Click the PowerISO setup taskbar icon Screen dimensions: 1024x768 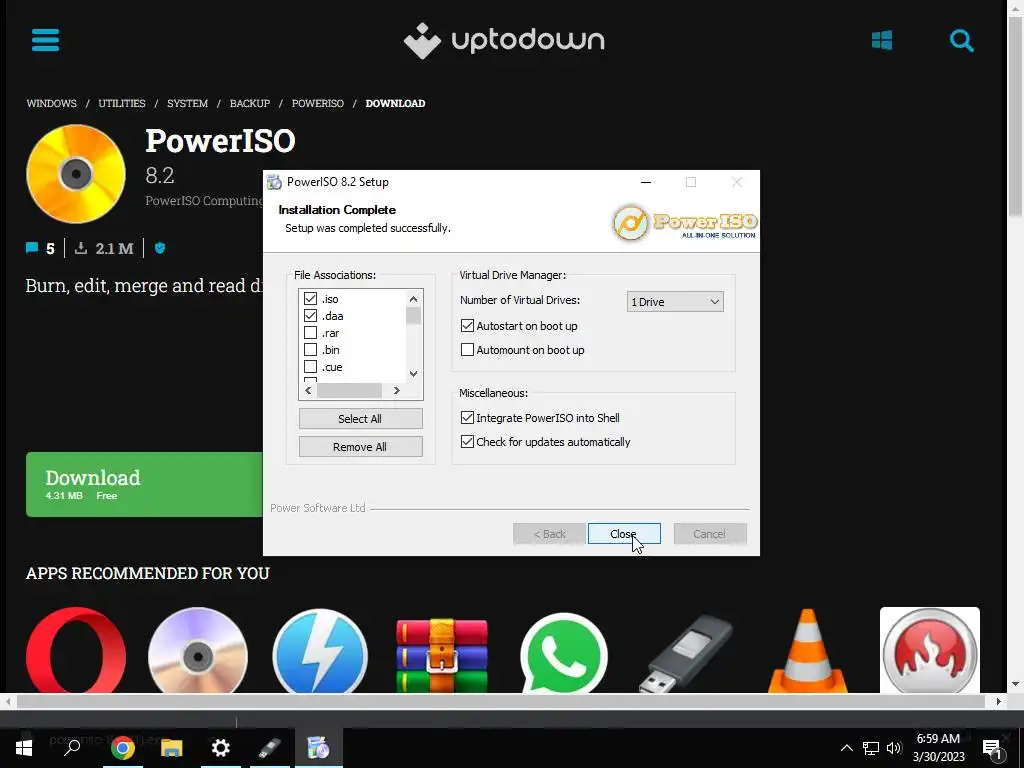(319, 748)
